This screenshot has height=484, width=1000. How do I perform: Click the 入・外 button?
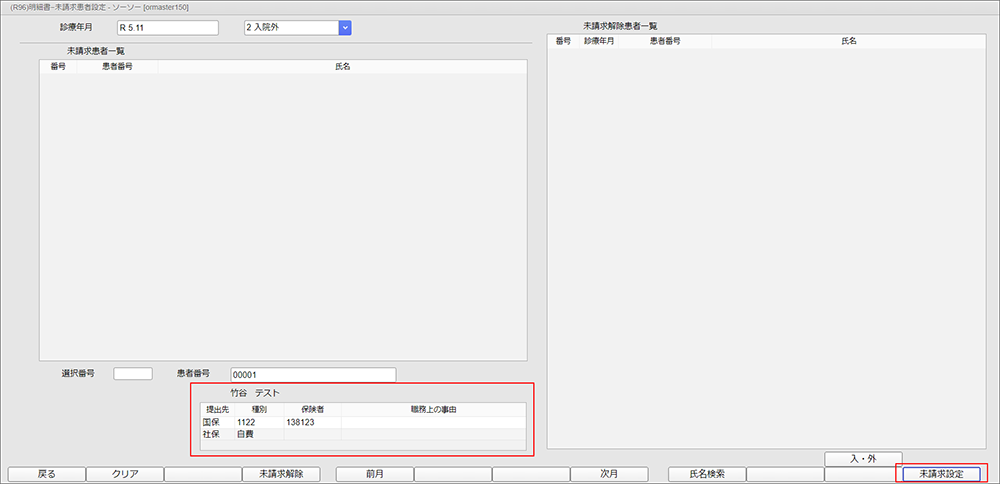863,458
